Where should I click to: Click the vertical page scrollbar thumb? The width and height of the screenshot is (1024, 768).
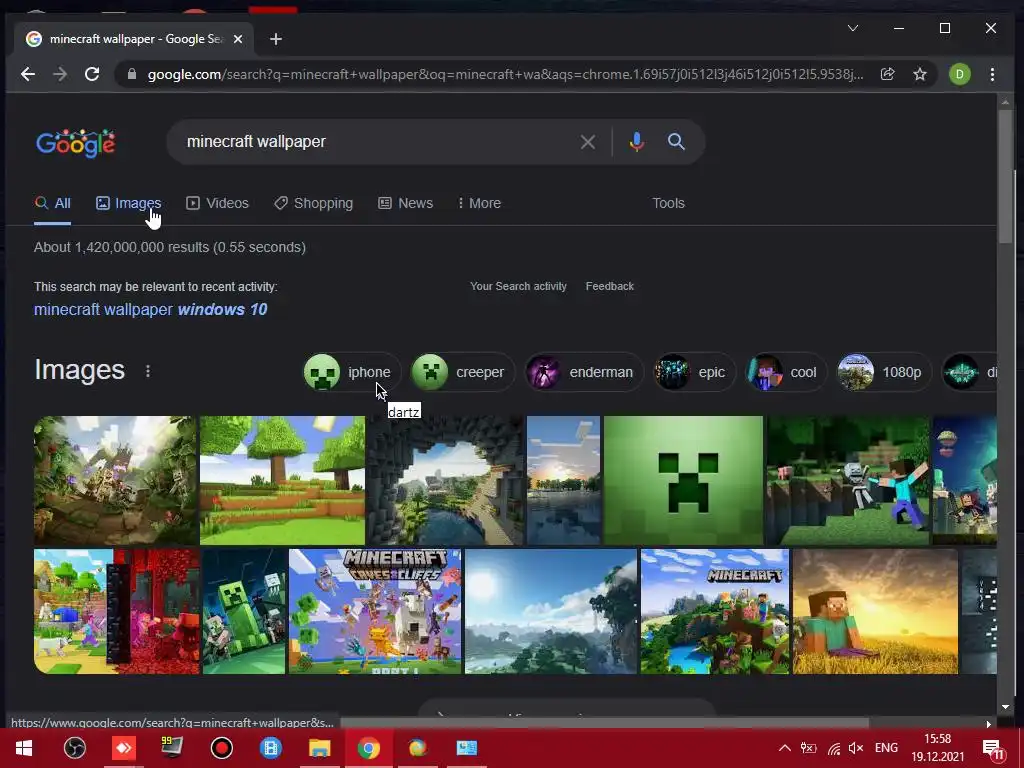(1005, 176)
